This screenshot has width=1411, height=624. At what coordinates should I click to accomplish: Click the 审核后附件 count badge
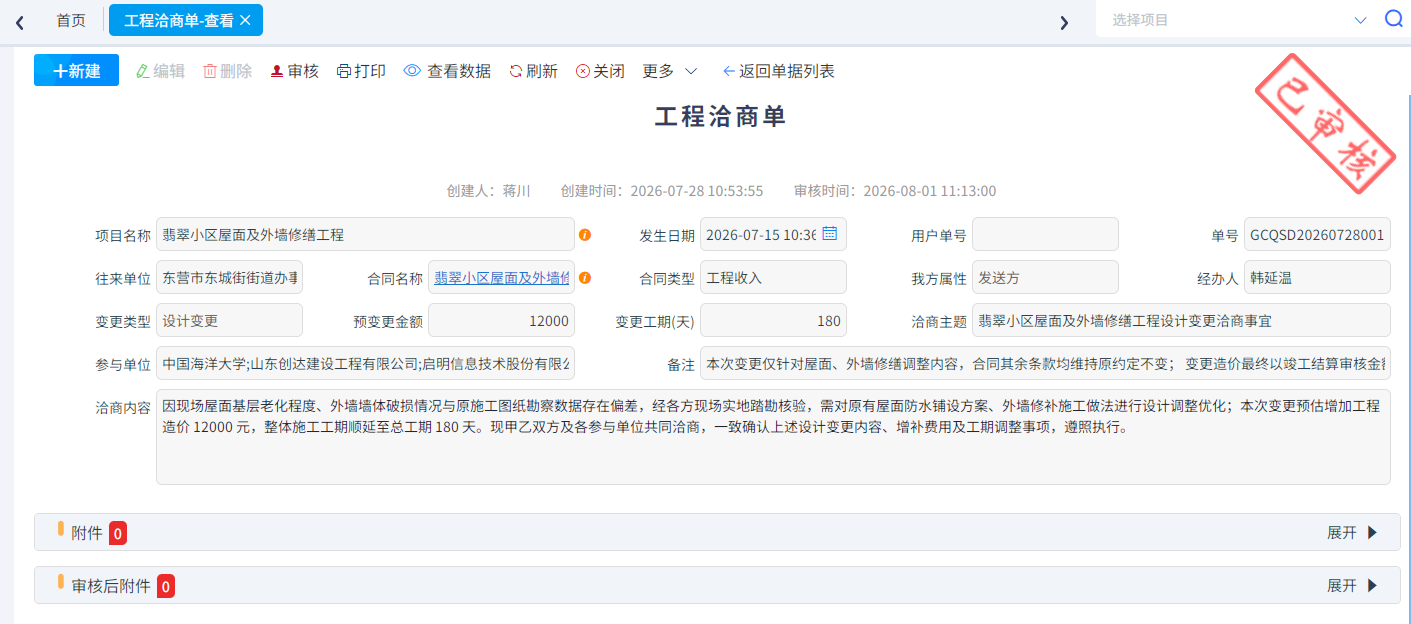(x=166, y=586)
